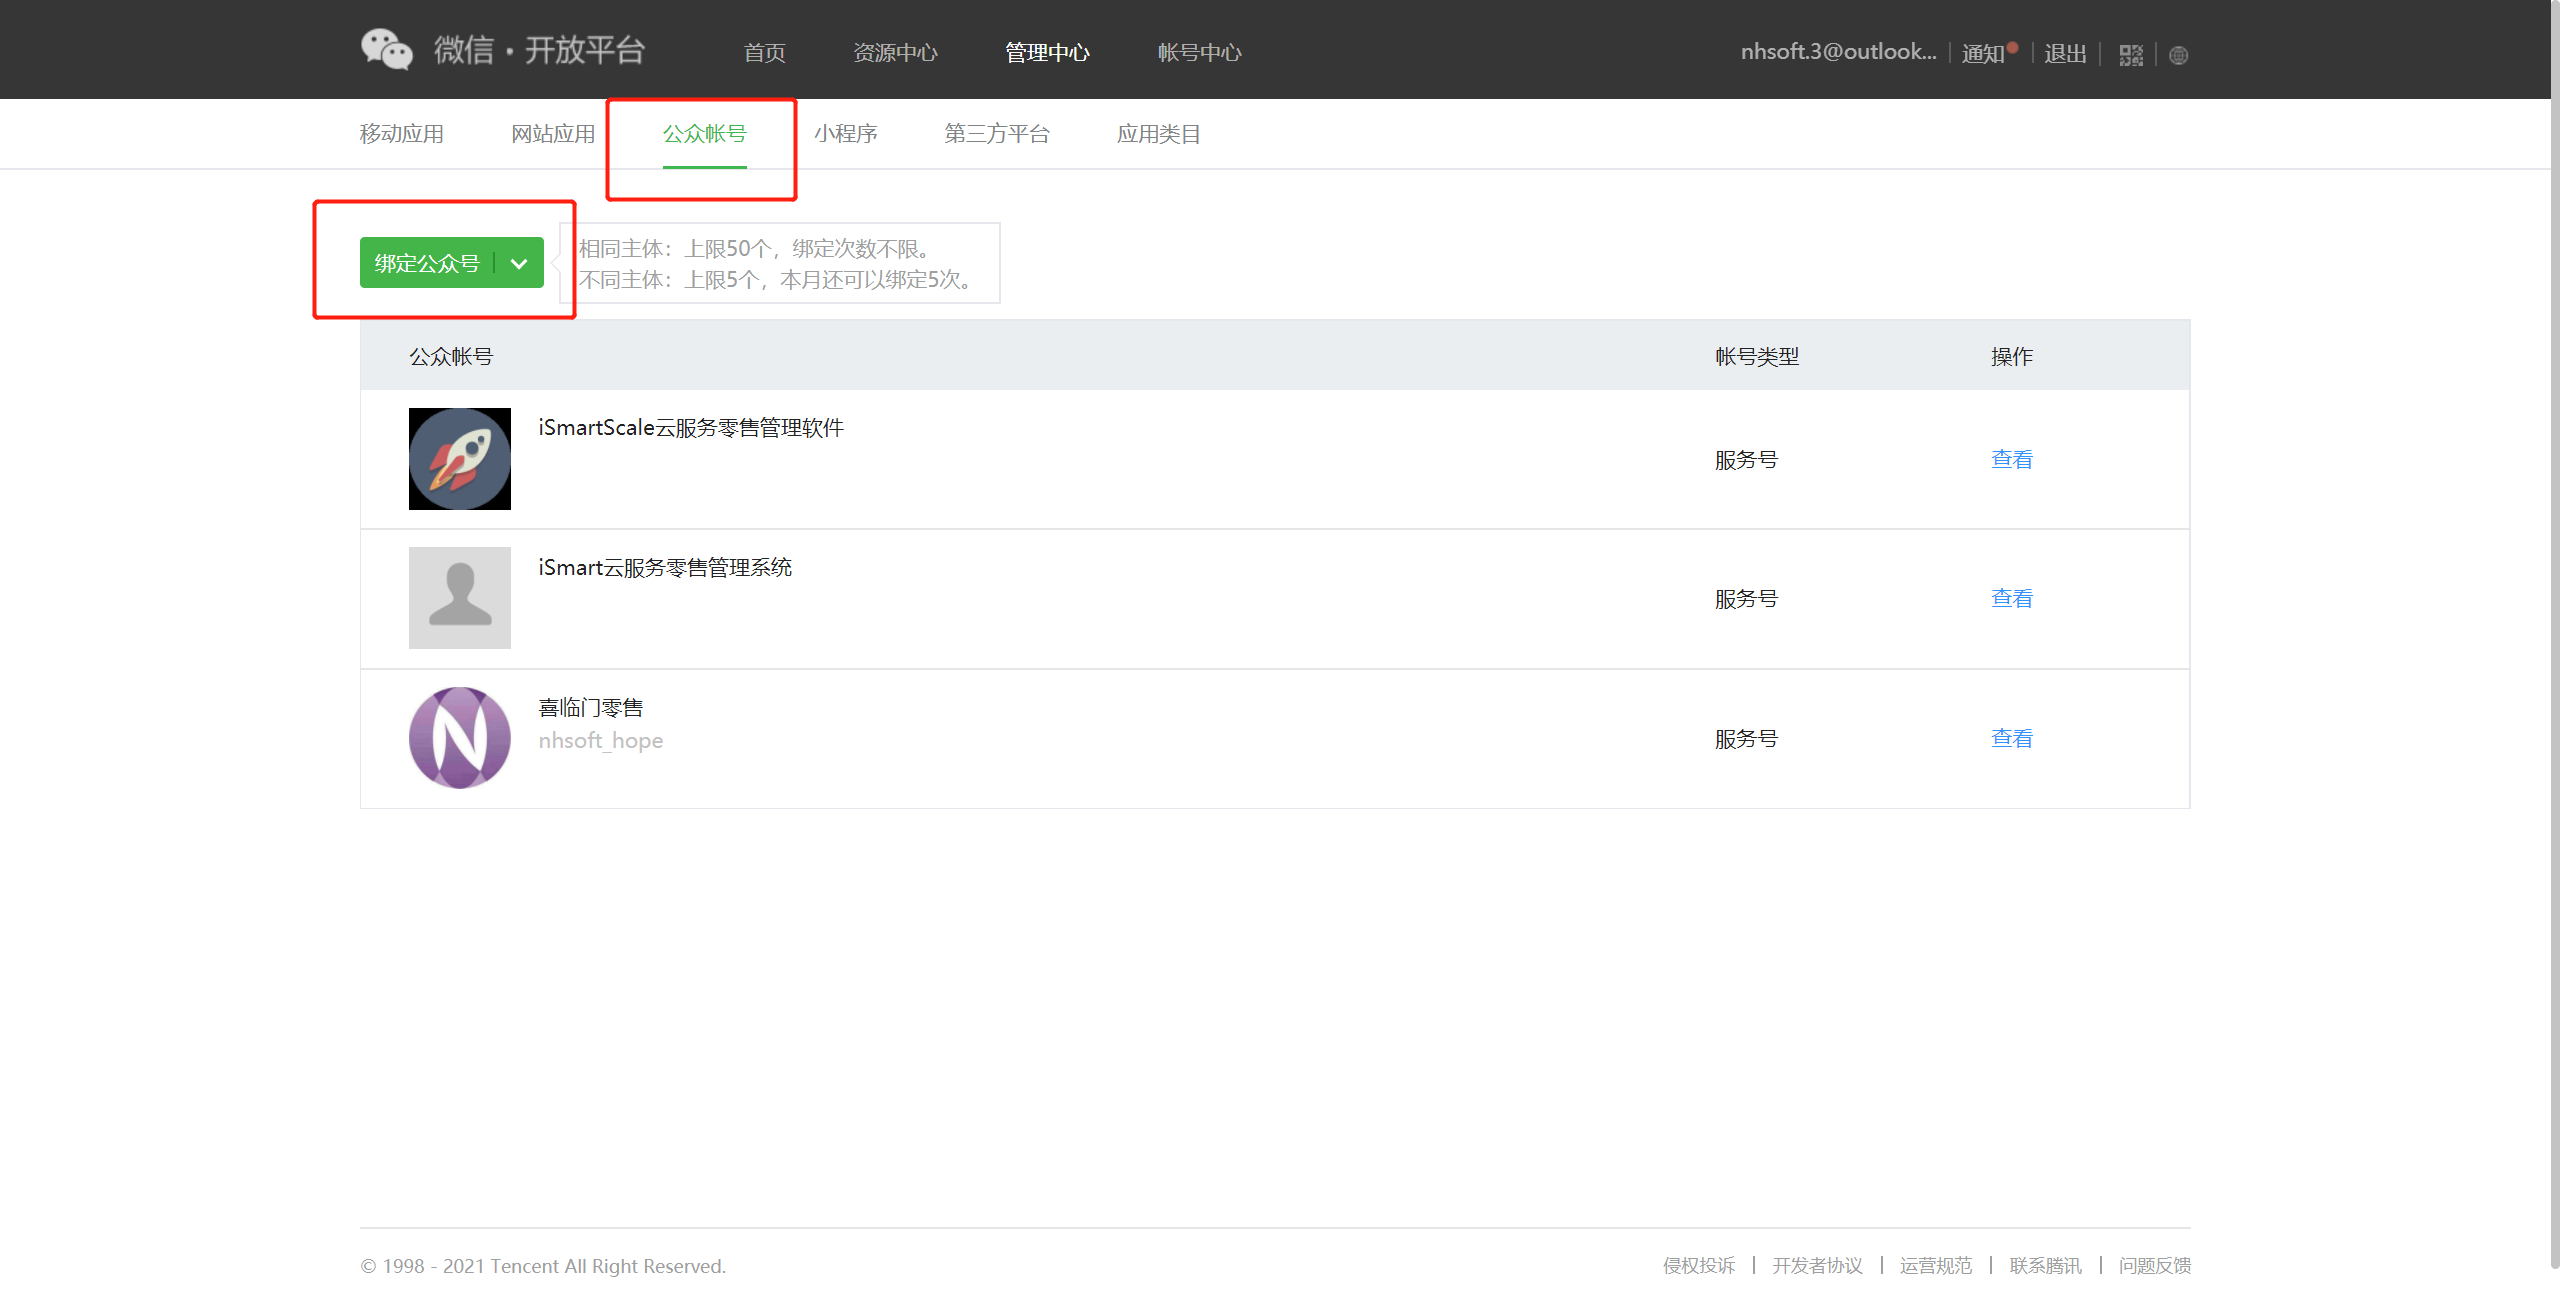This screenshot has height=1295, width=2560.
Task: Click the vertical page scrollbar
Action: (x=2554, y=640)
